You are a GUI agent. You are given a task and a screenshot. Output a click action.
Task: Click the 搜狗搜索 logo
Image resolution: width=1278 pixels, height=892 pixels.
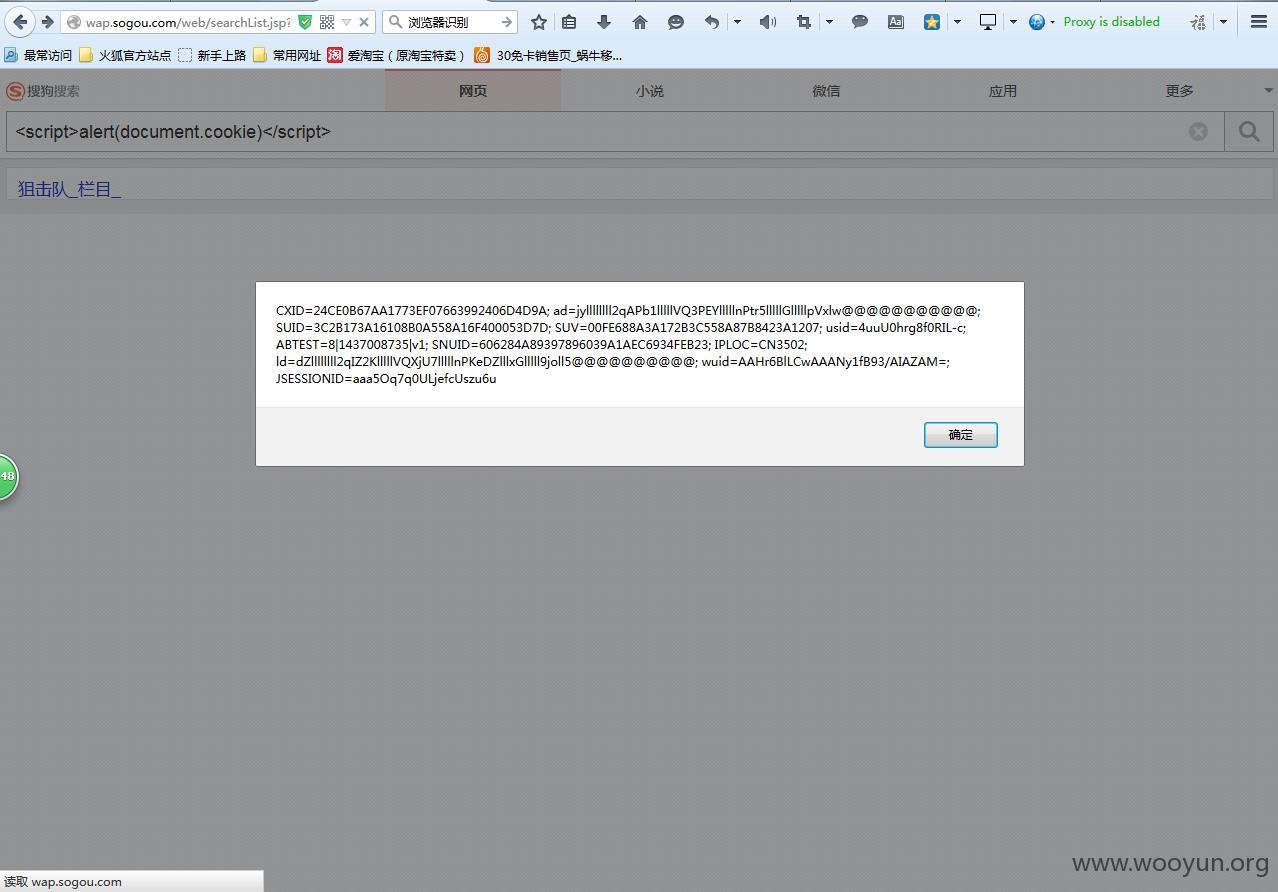(43, 91)
